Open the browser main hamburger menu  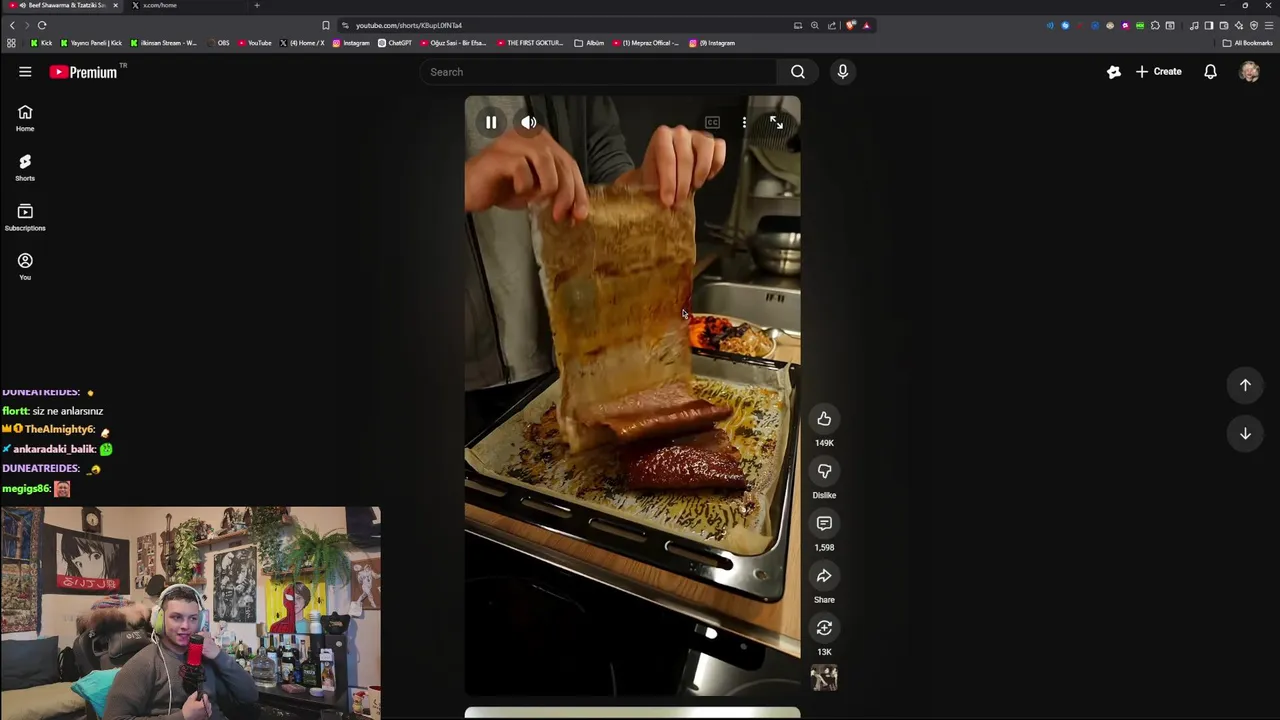pos(1269,25)
